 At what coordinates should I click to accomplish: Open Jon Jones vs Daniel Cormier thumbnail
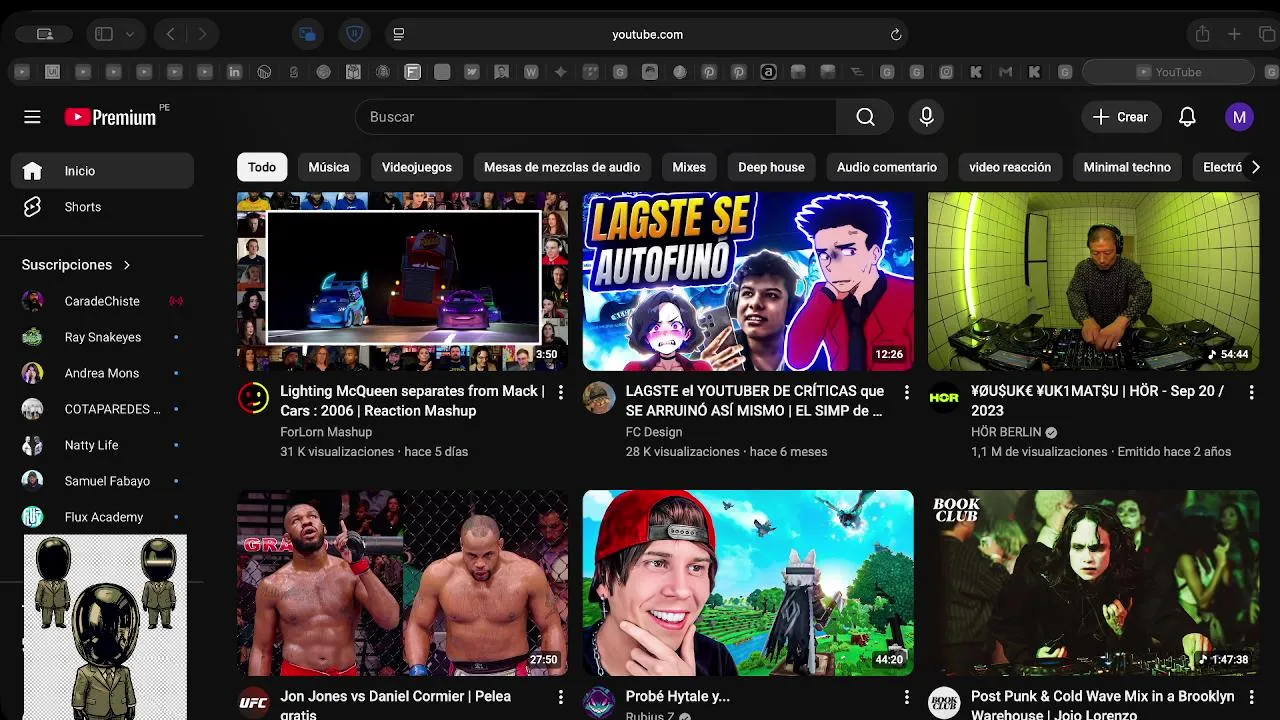402,583
